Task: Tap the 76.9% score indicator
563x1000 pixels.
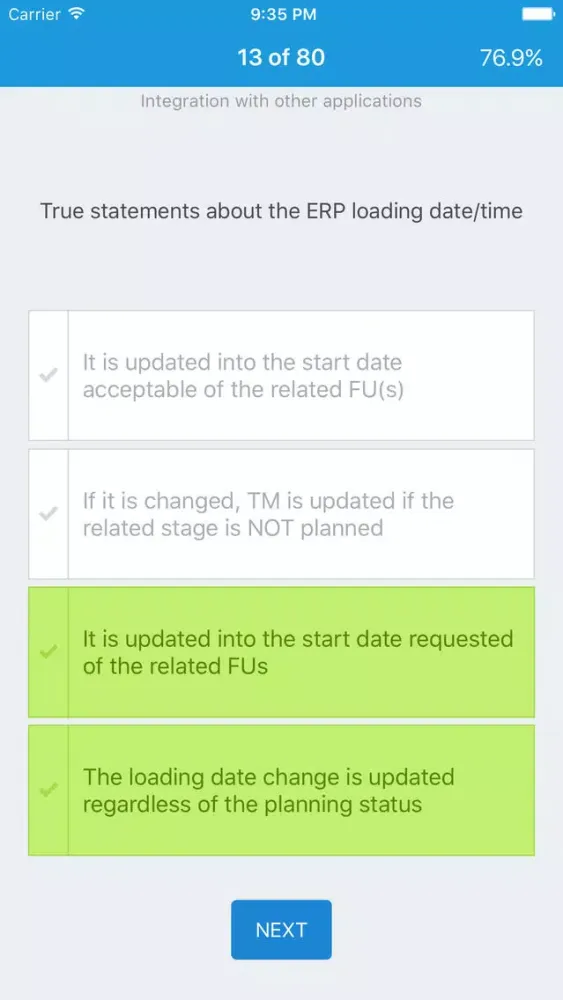Action: 511,58
